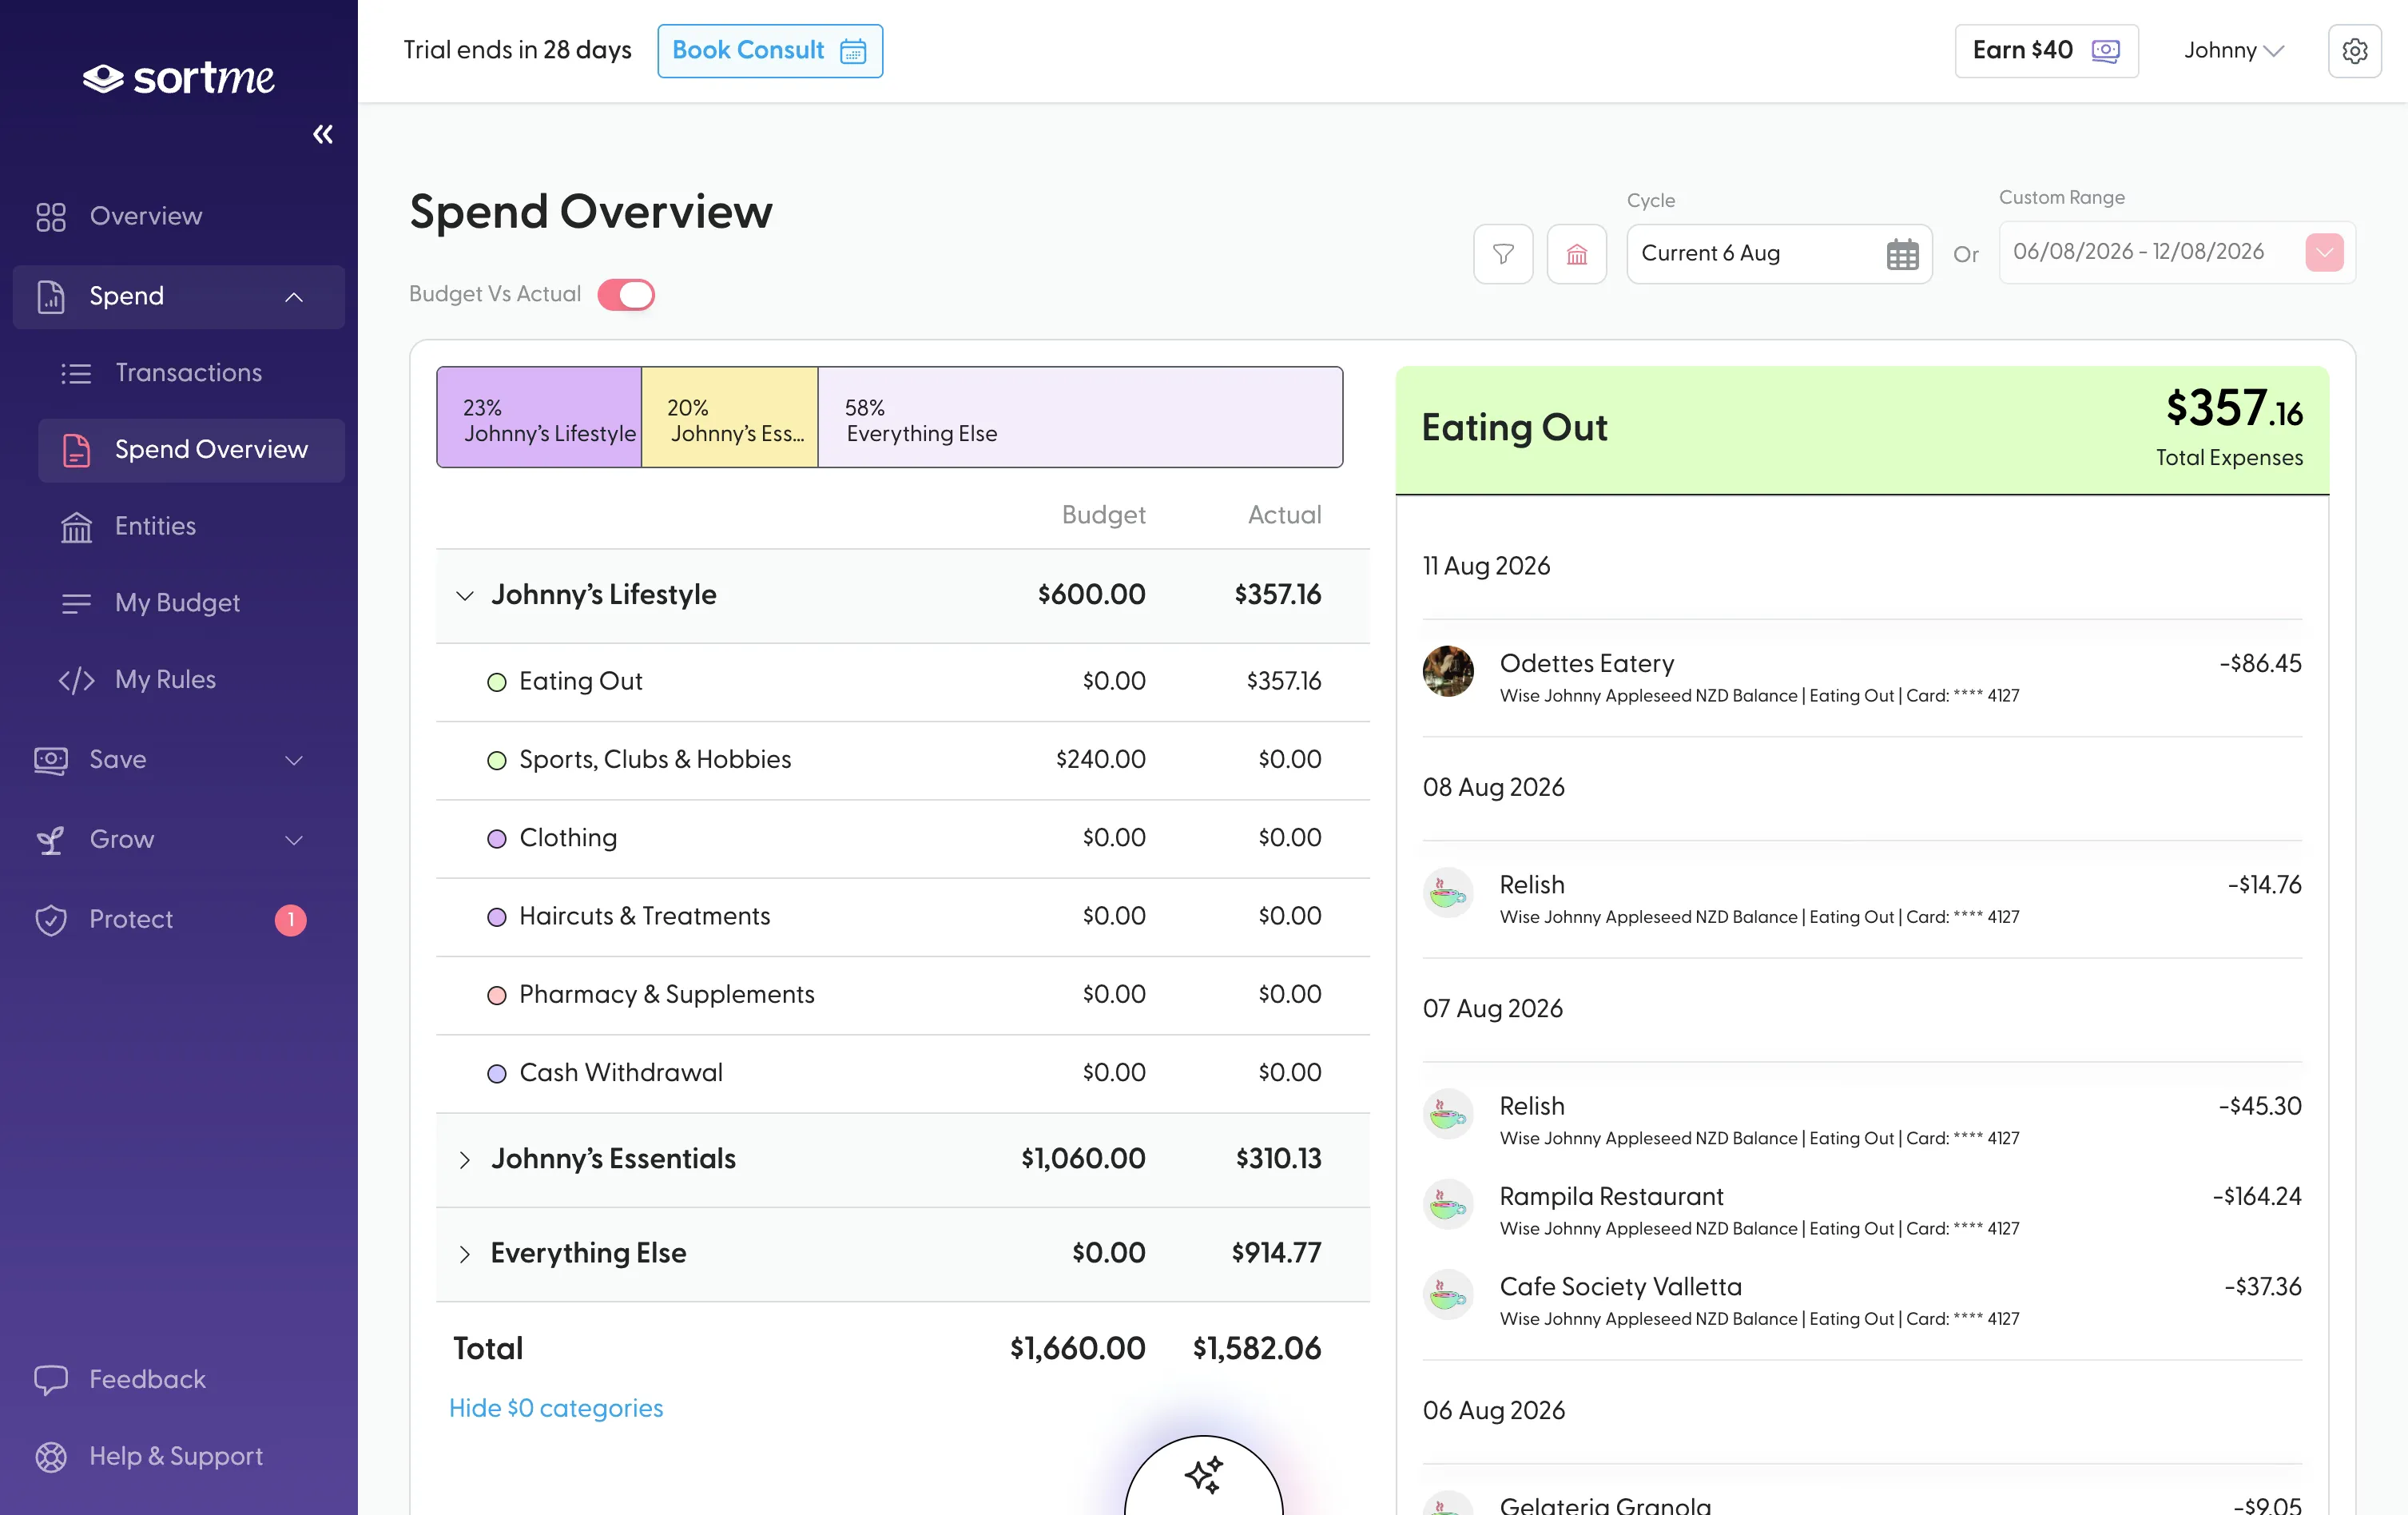Open the filter funnel icon
The width and height of the screenshot is (2408, 1515).
[1503, 254]
